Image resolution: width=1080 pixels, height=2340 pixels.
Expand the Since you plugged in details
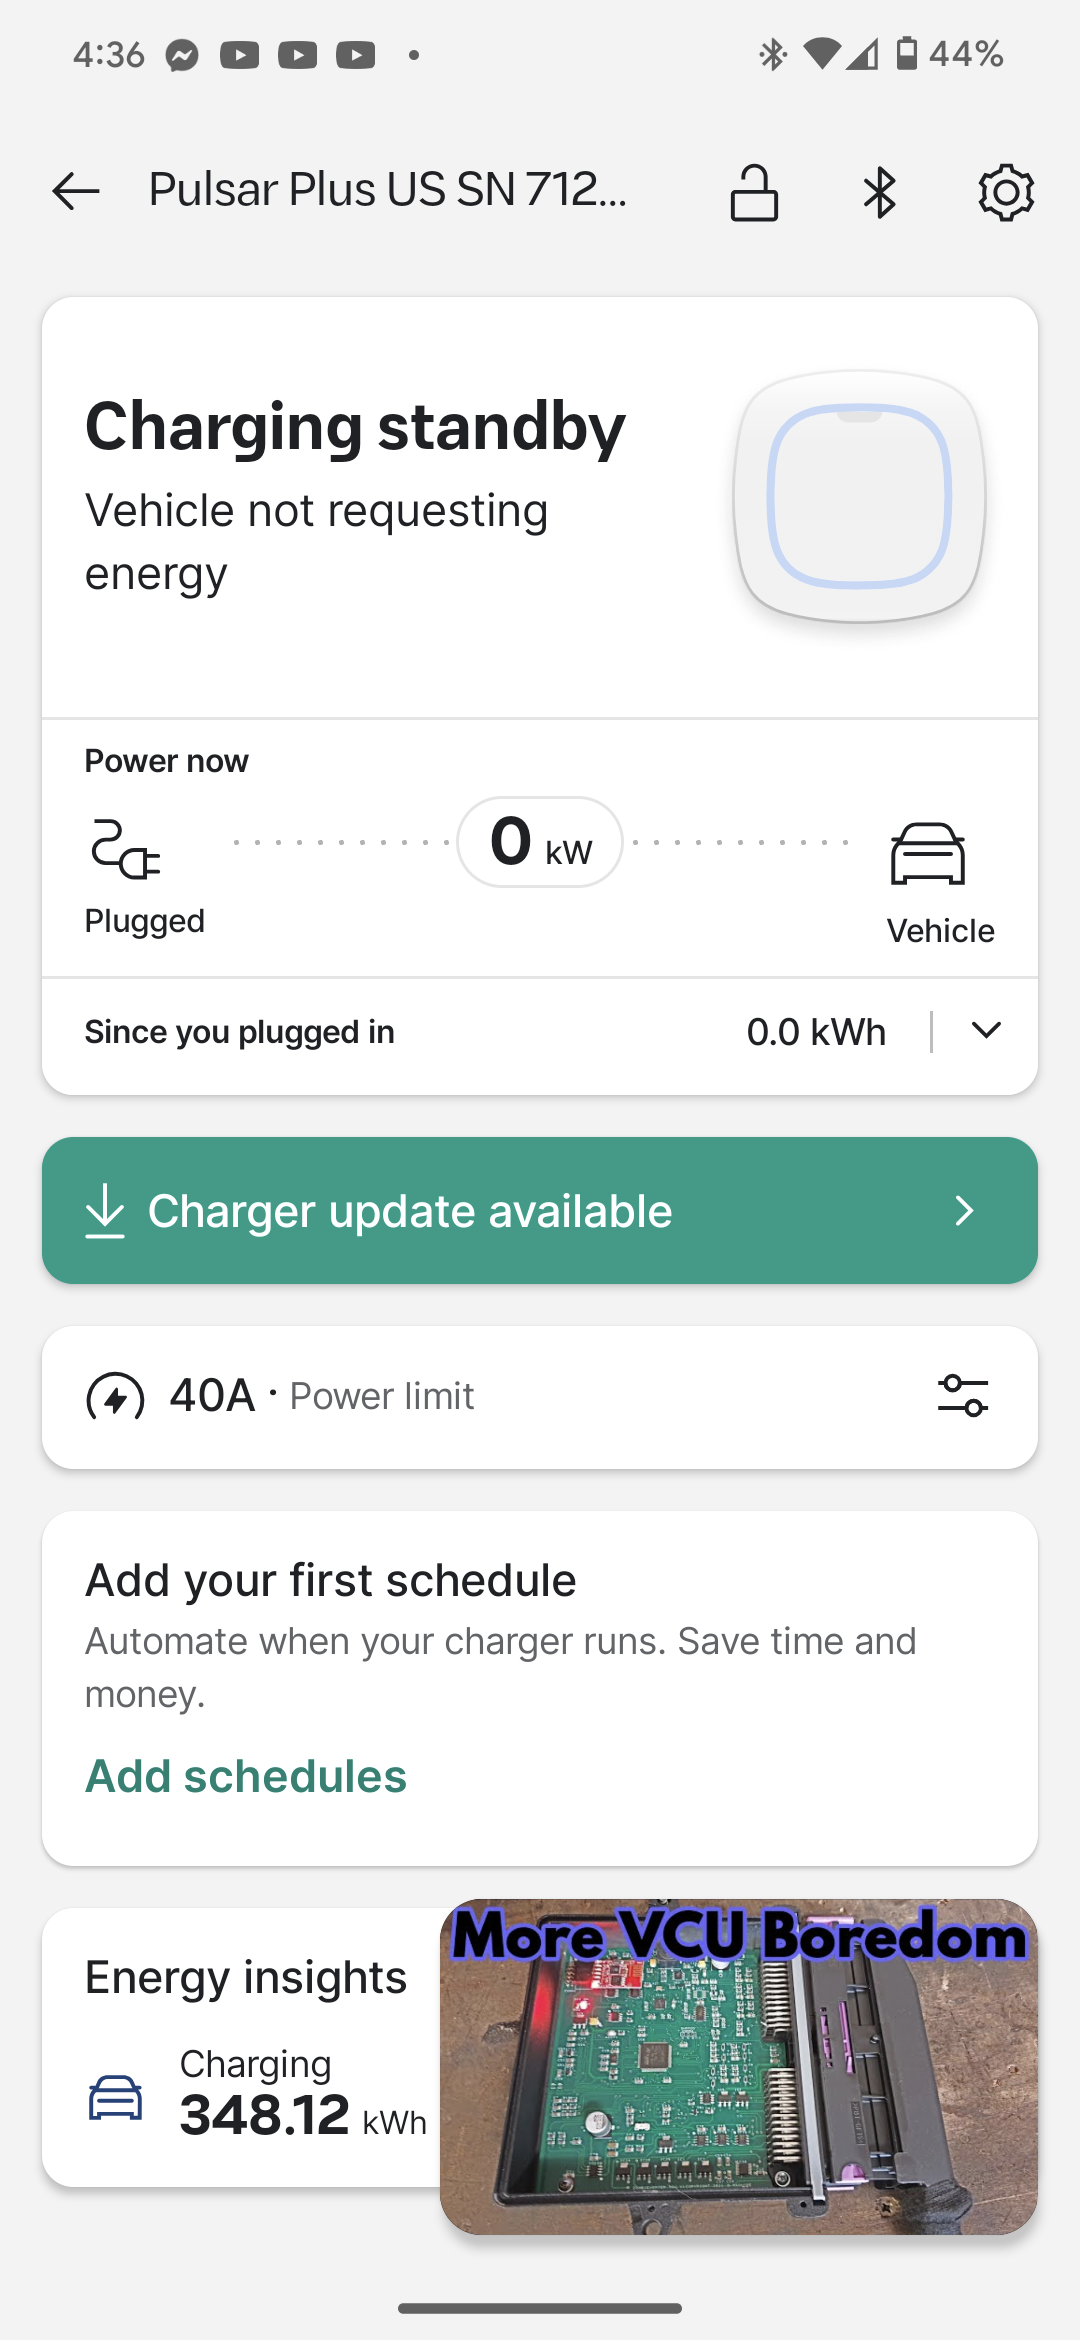point(986,1031)
